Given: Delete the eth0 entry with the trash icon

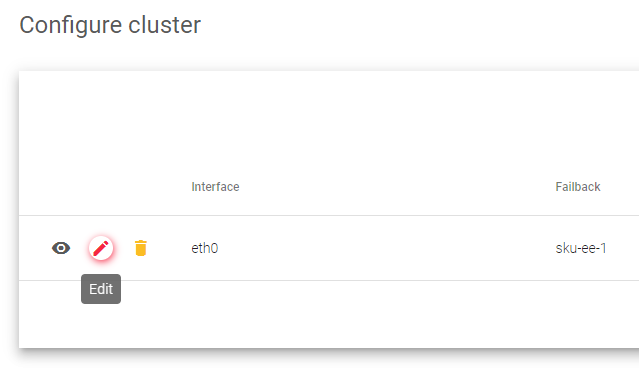Looking at the screenshot, I should (141, 248).
